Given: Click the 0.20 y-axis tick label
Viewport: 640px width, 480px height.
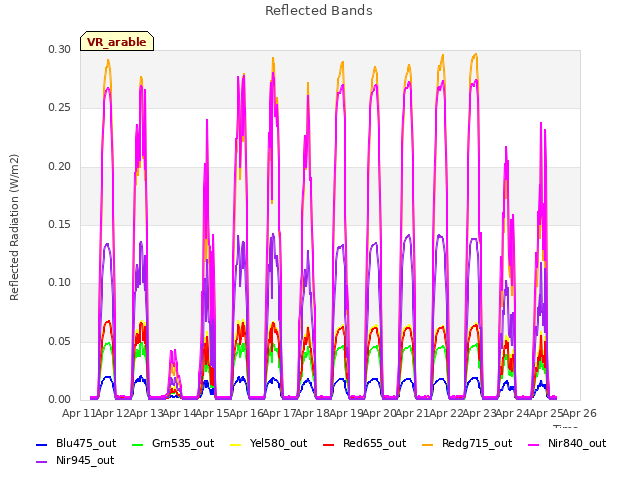Looking at the screenshot, I should pos(60,167).
